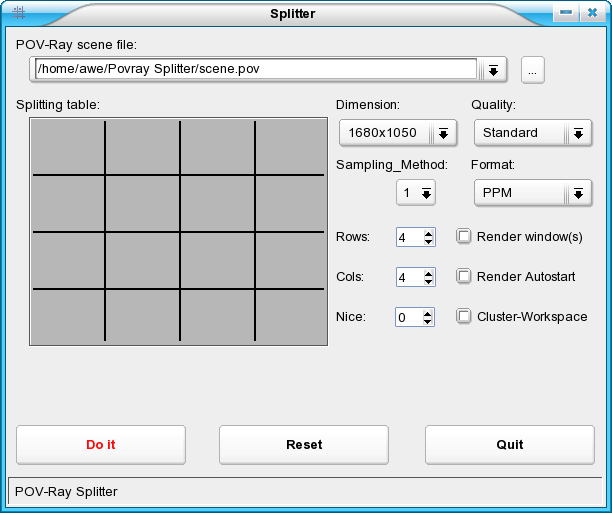612x513 pixels.
Task: Enable the Render window(s) checkbox
Action: pyautogui.click(x=464, y=237)
